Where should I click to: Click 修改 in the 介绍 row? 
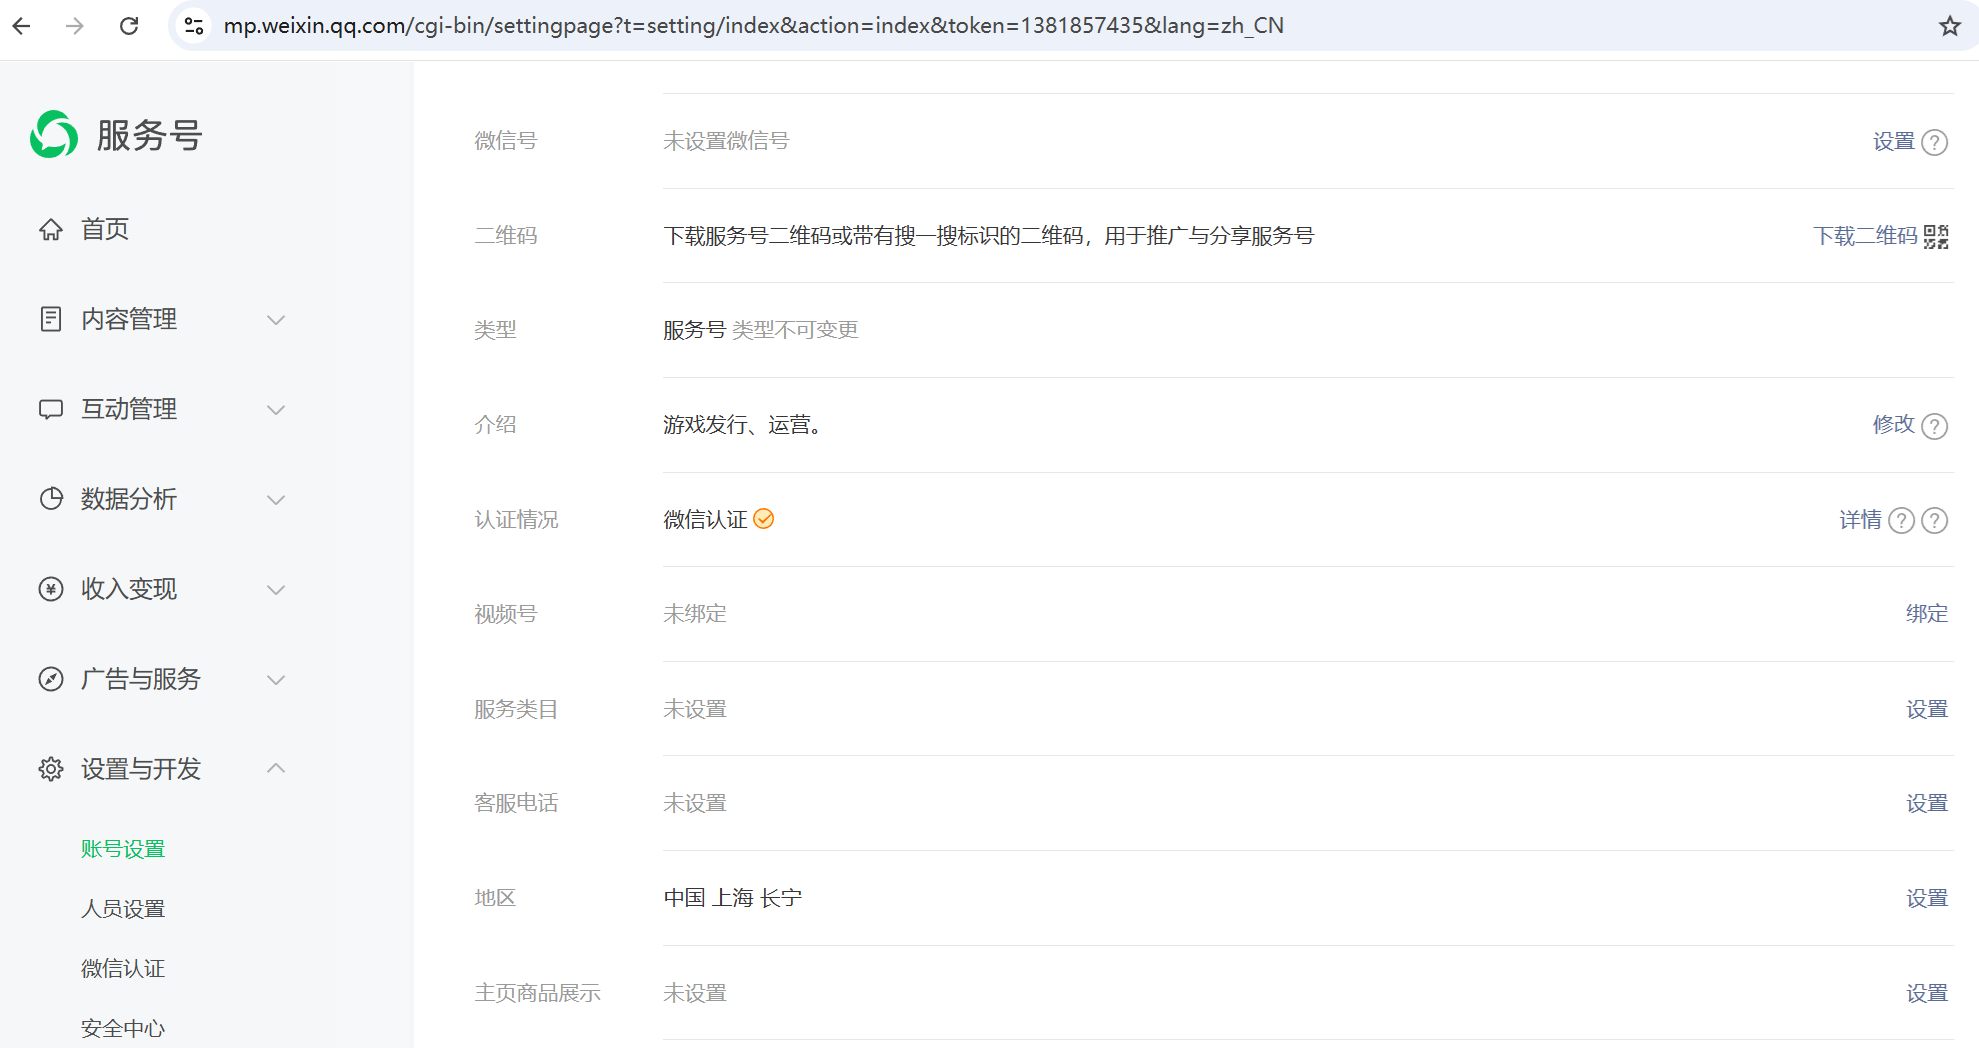(x=1893, y=425)
